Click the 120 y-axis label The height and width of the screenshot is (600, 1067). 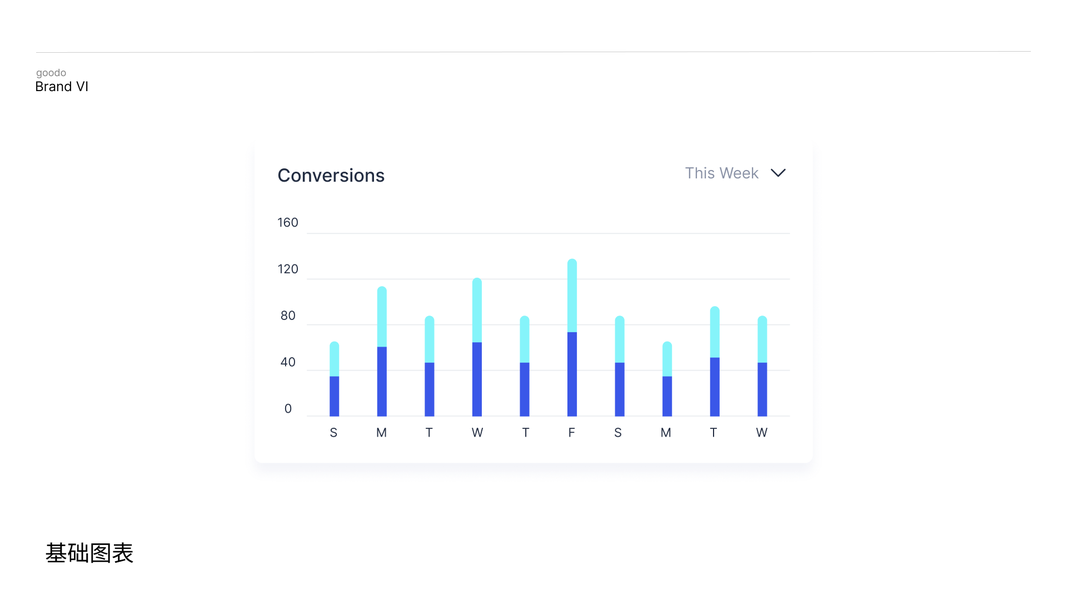tap(288, 269)
